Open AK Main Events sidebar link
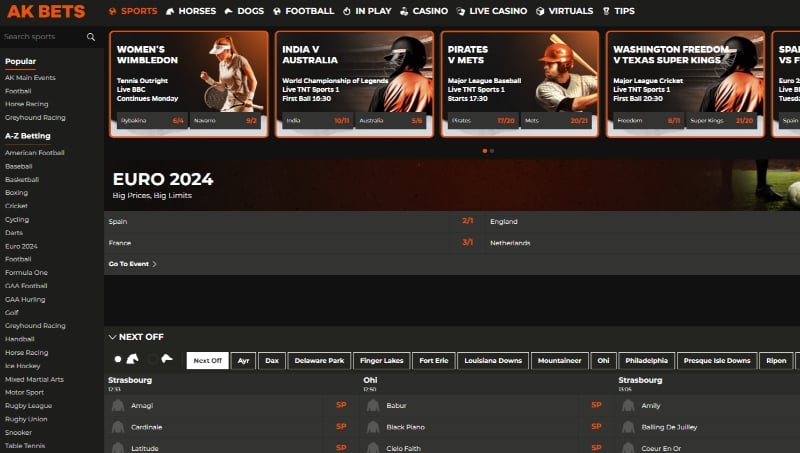800x453 pixels. [x=30, y=78]
